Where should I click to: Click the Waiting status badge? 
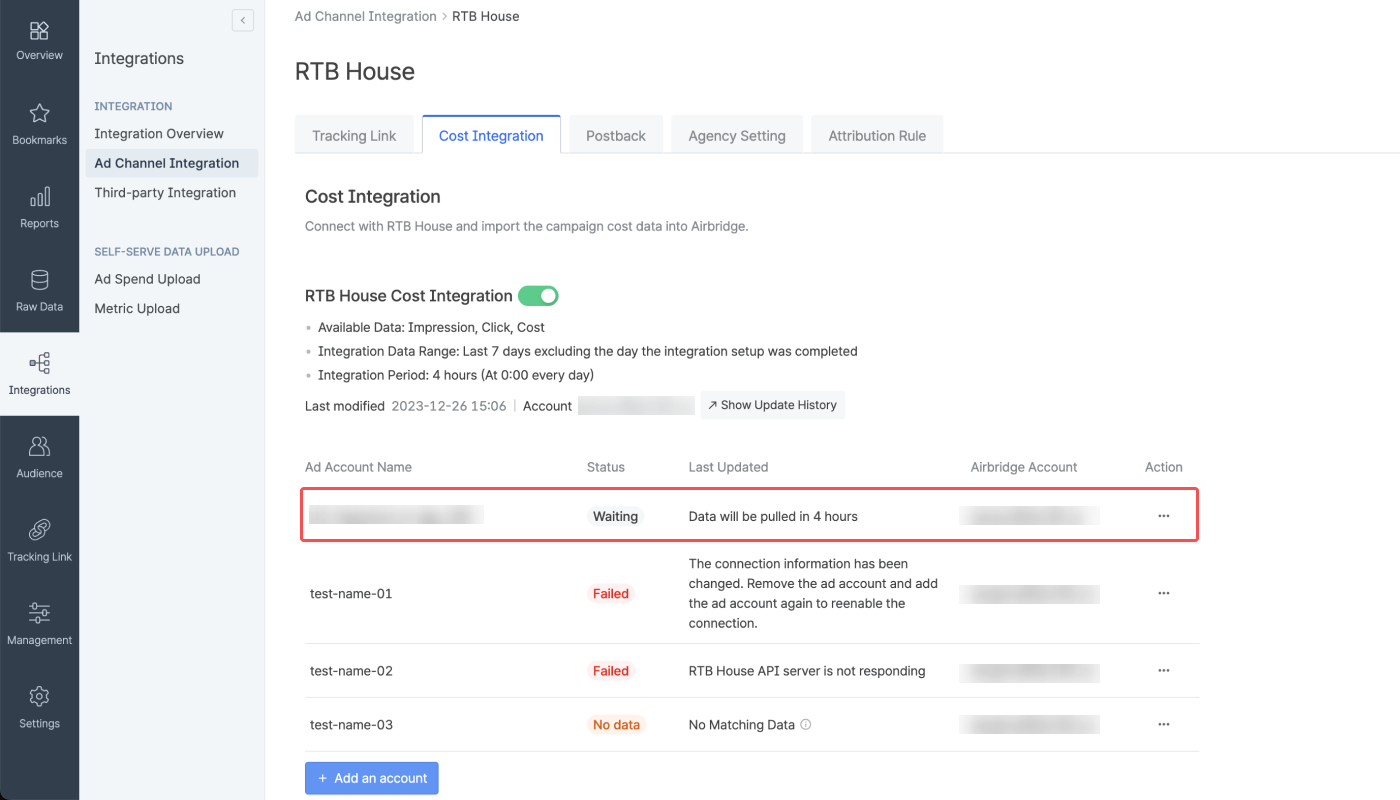(615, 516)
